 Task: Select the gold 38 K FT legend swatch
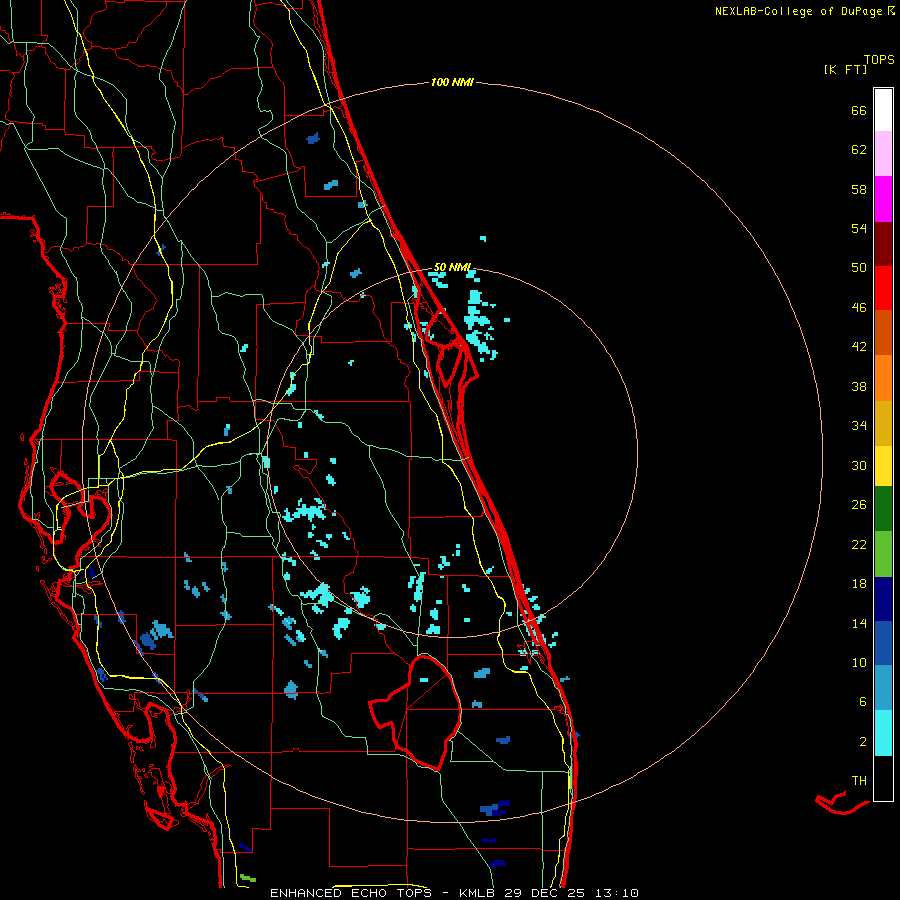(x=883, y=423)
